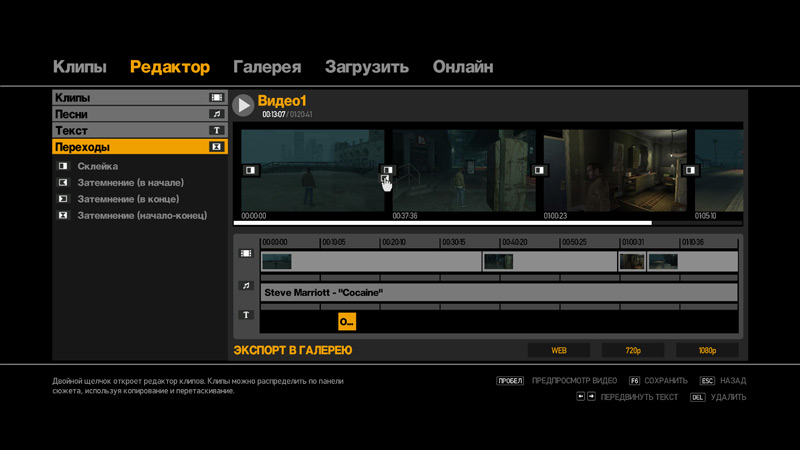The image size is (800, 450).
Task: Click the text track T icon
Action: [x=246, y=315]
